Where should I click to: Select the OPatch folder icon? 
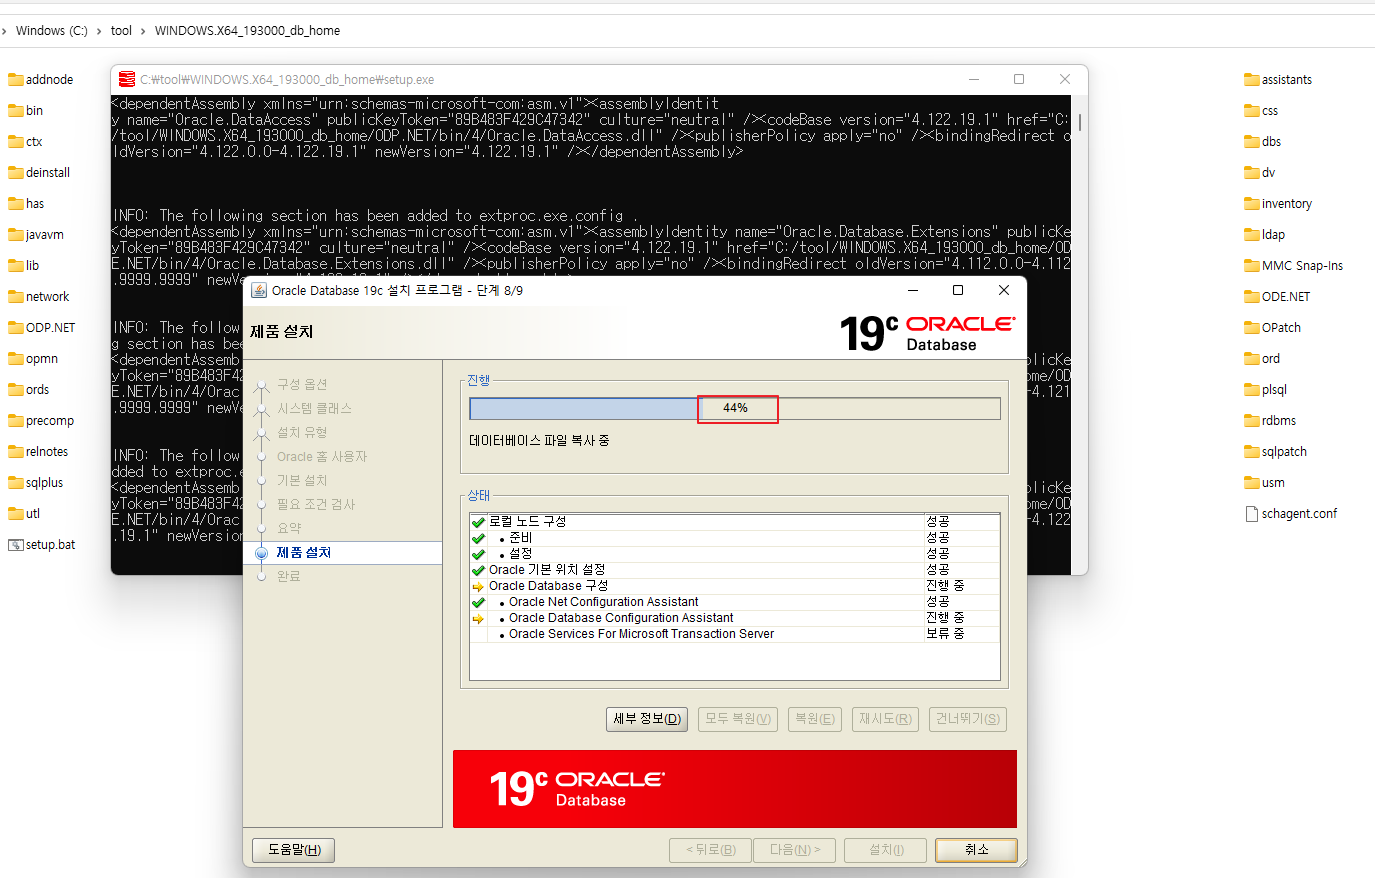[1252, 328]
